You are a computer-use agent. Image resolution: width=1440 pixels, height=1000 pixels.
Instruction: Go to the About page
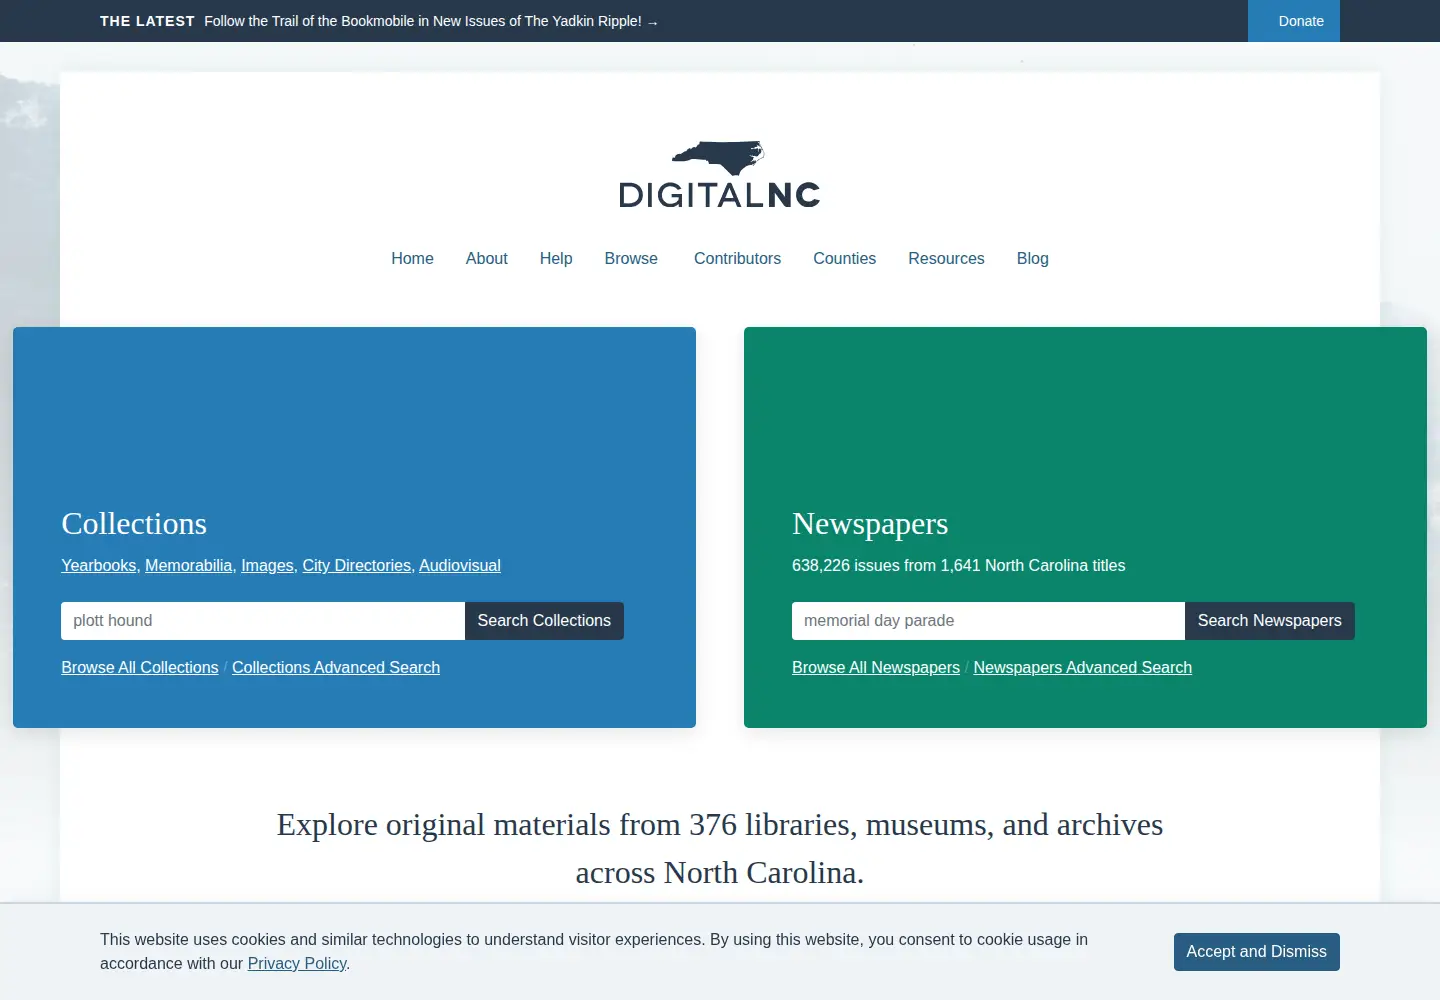486,258
